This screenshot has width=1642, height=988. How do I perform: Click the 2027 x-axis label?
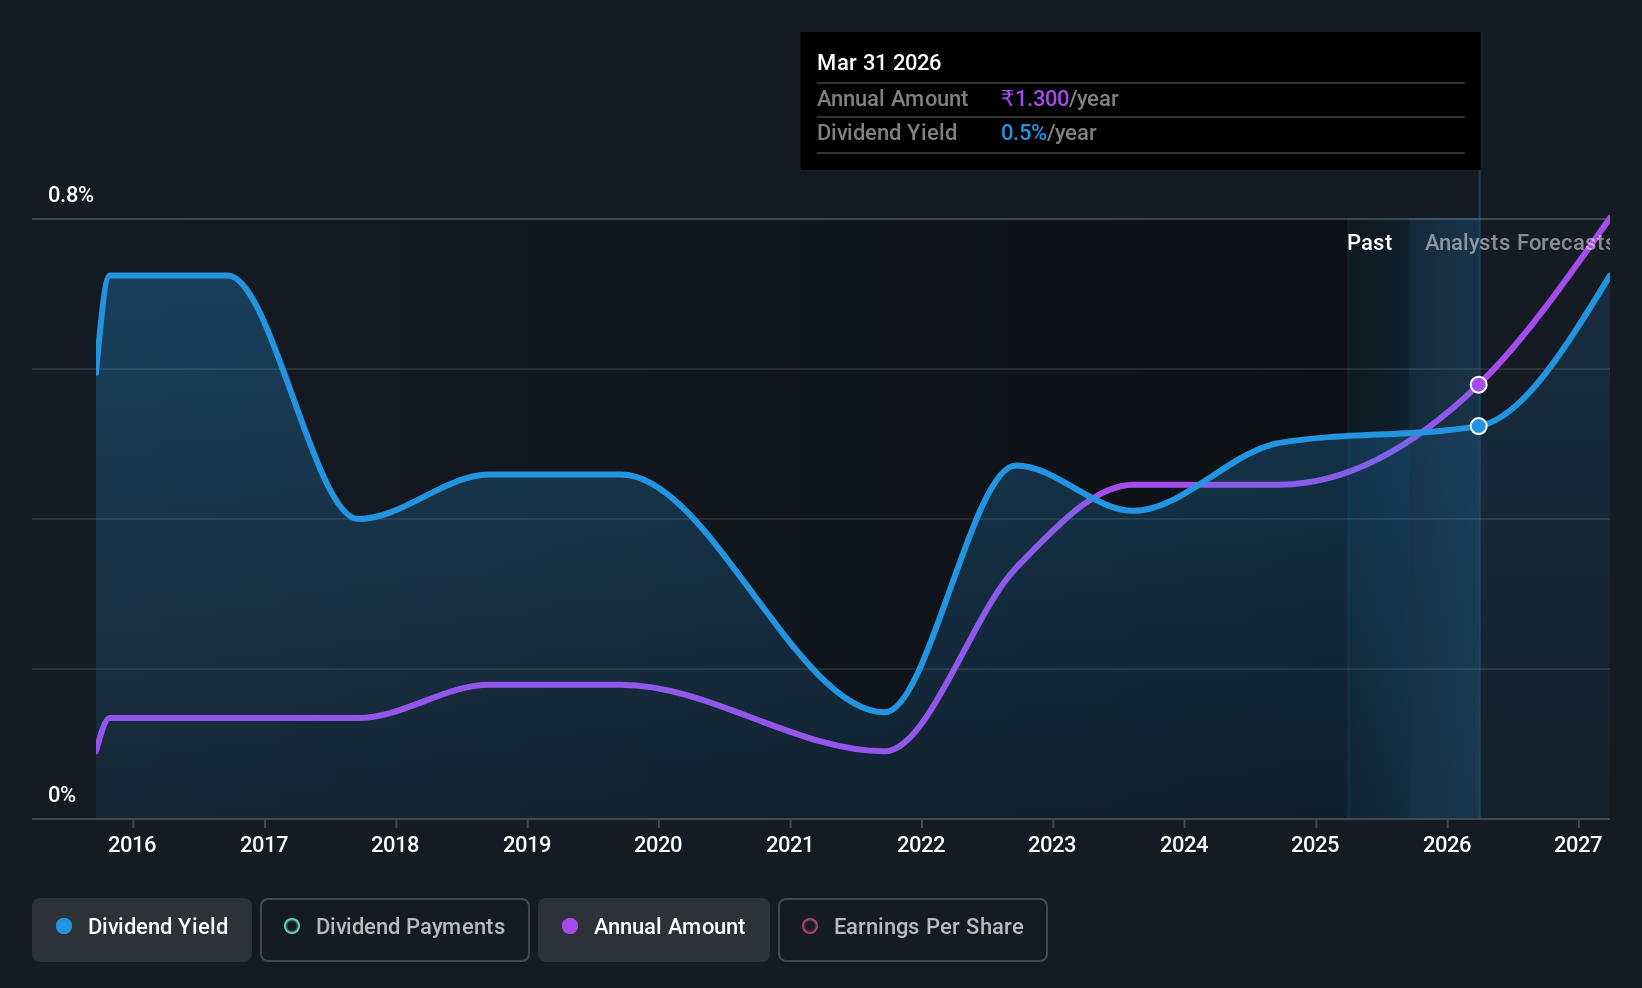click(1578, 845)
